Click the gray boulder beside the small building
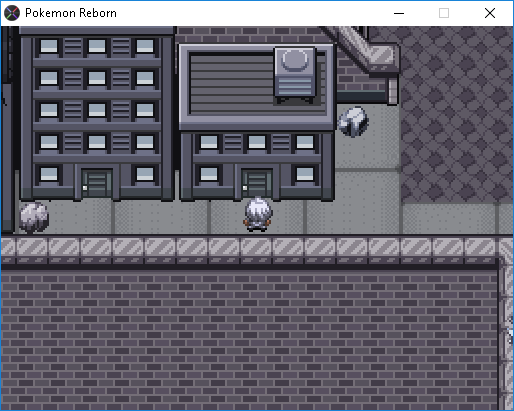 (353, 122)
